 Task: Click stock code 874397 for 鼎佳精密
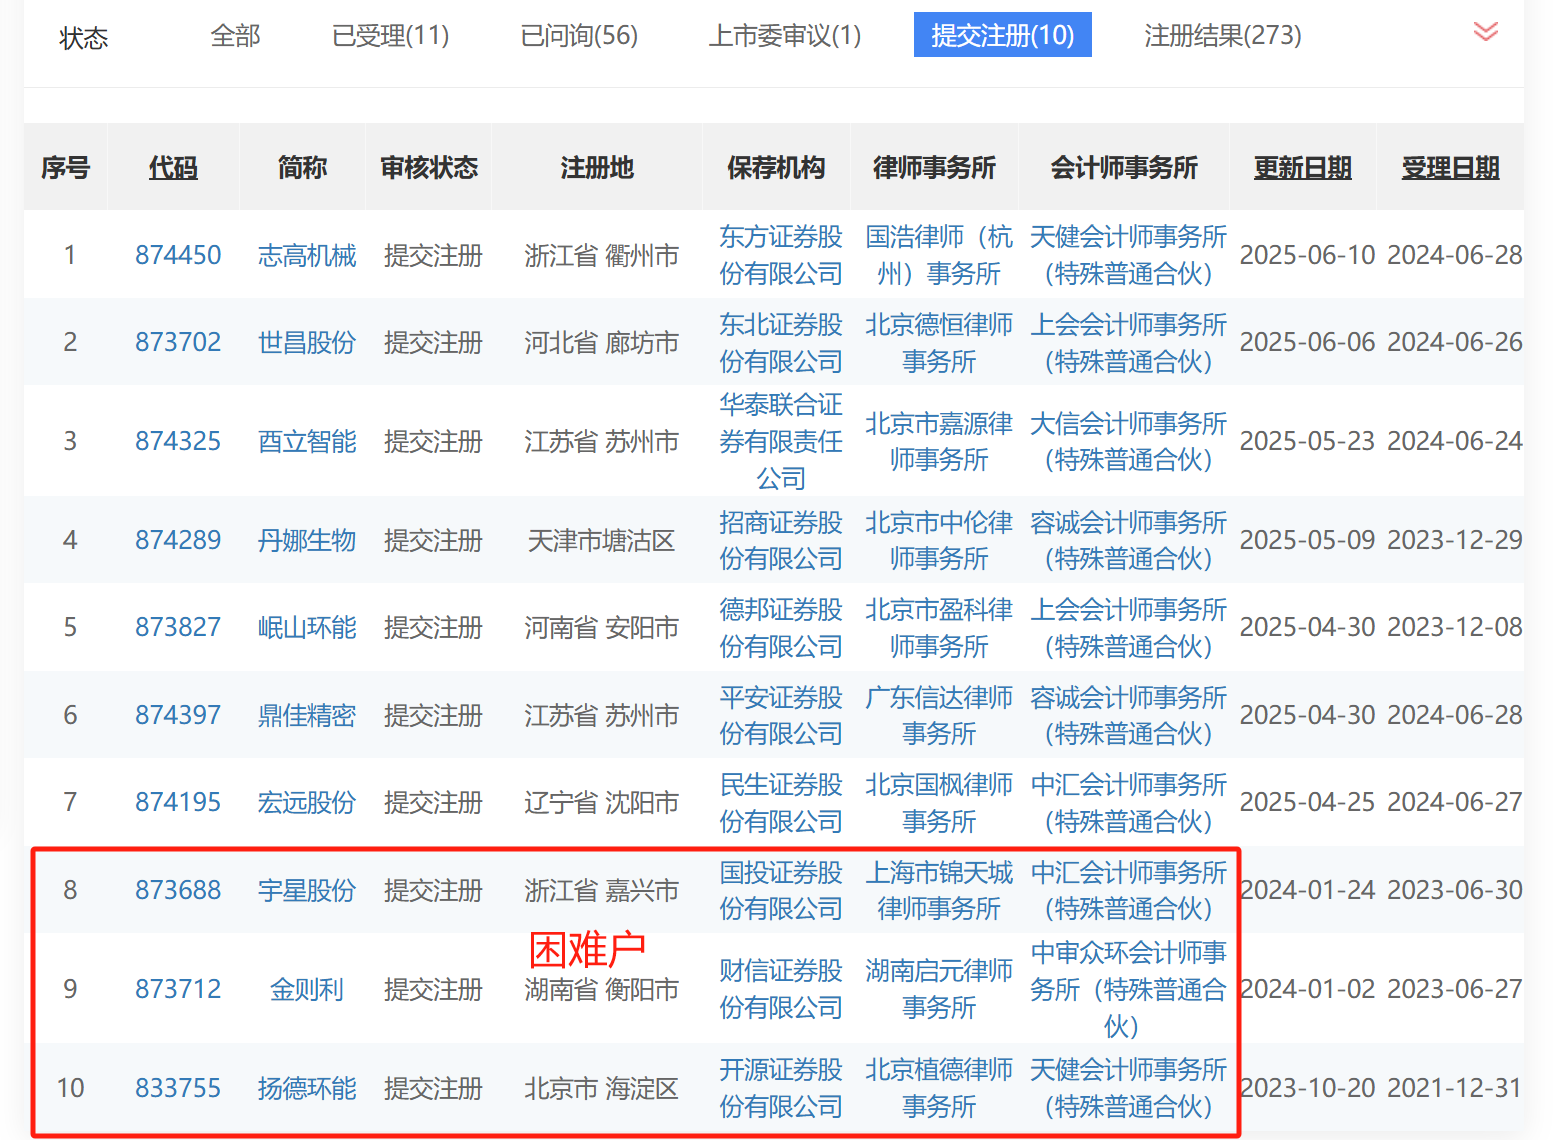click(x=178, y=715)
